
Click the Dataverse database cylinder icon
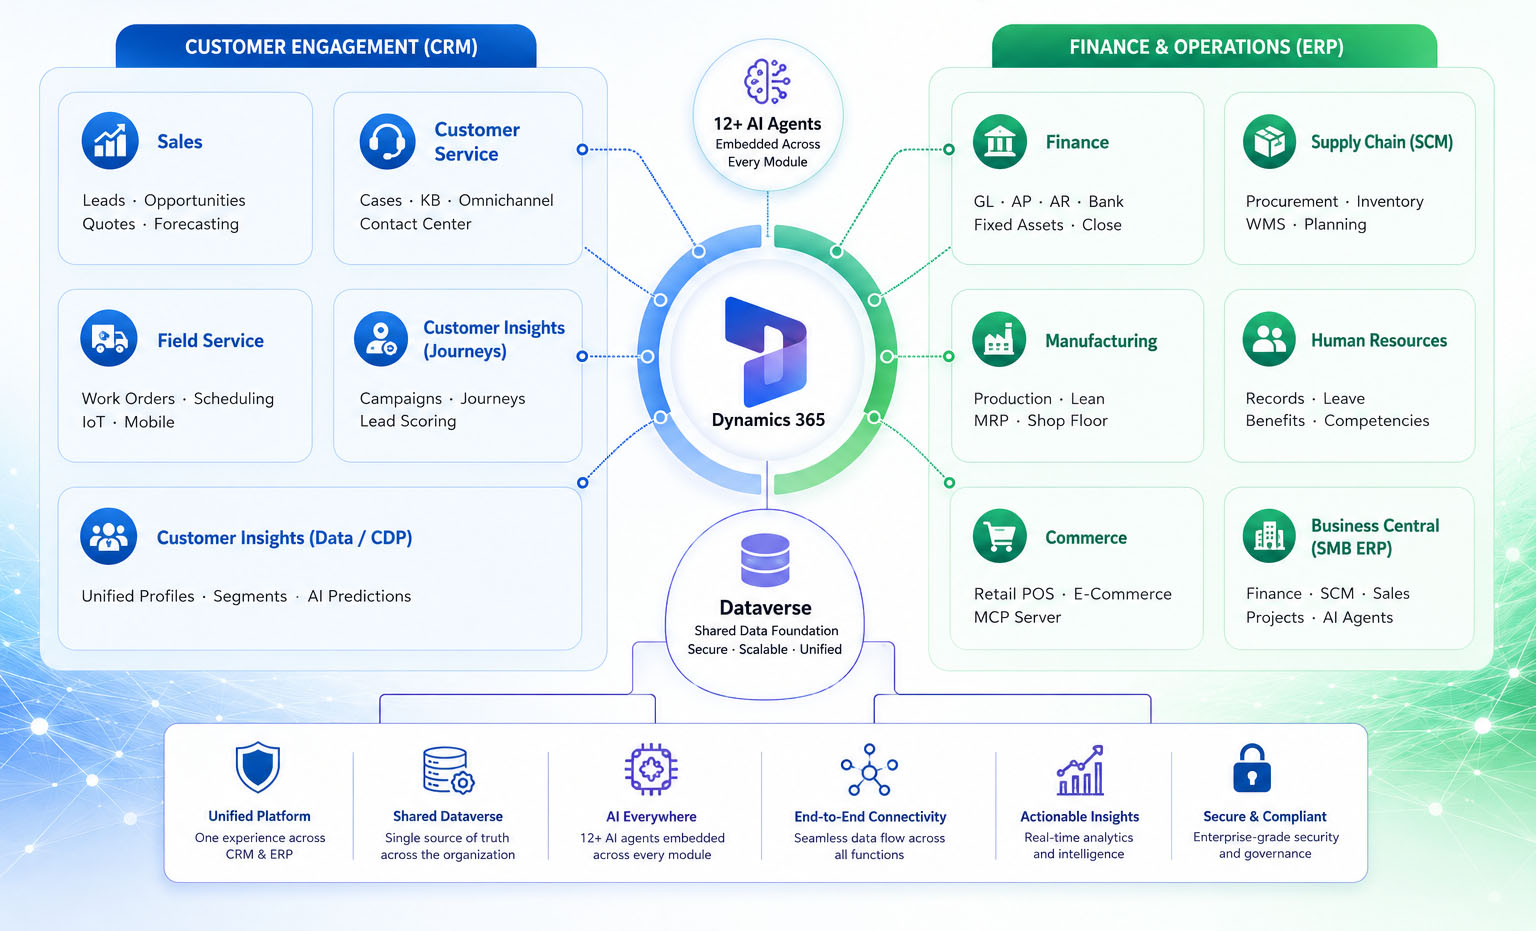[766, 559]
